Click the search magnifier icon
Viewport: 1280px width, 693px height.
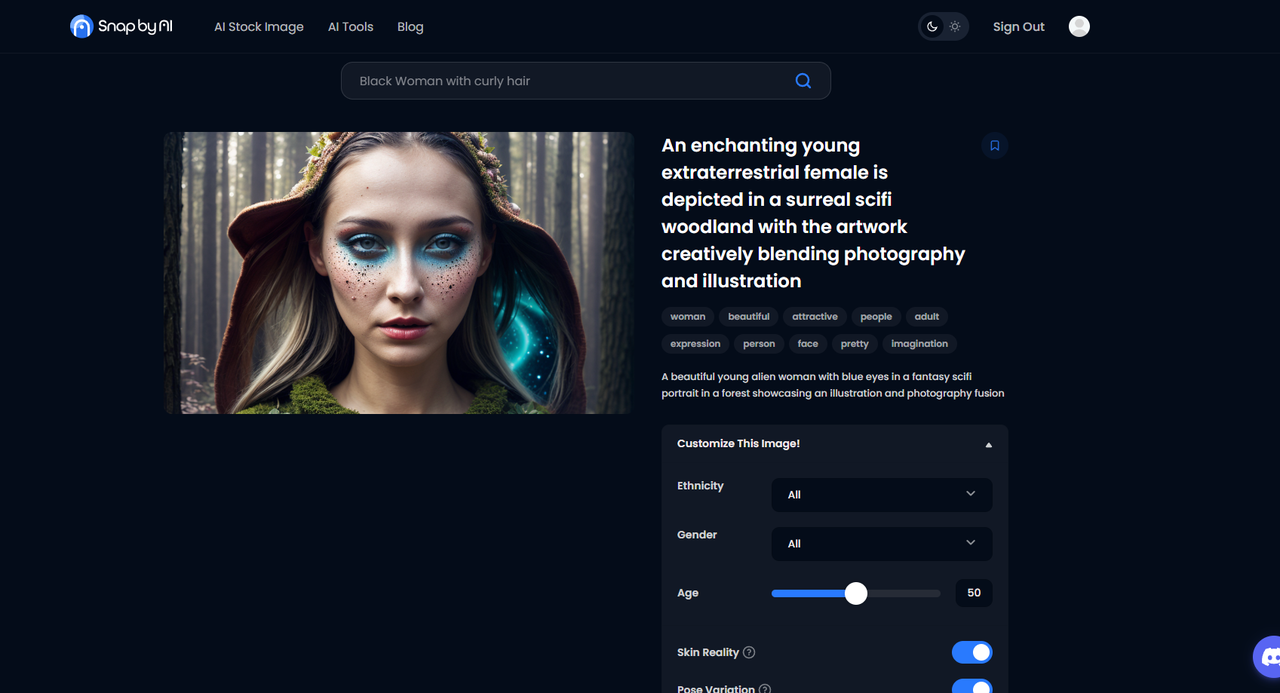click(803, 81)
